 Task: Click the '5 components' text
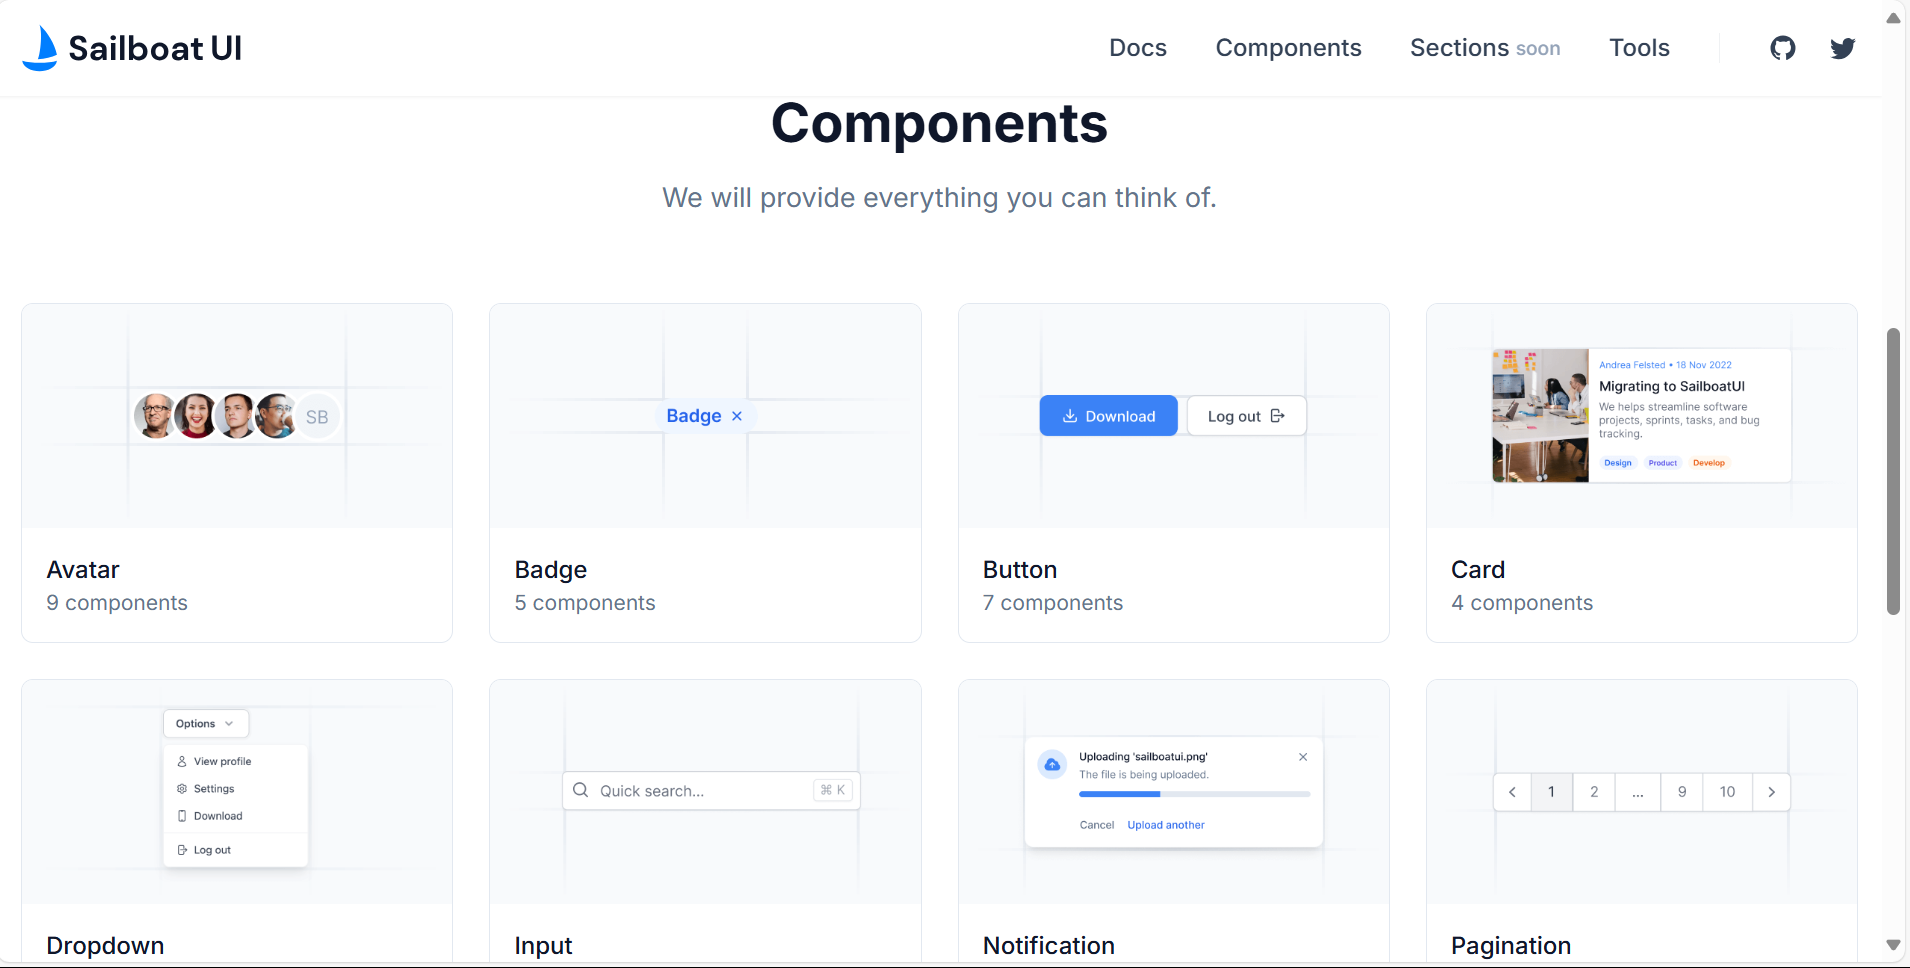point(585,603)
